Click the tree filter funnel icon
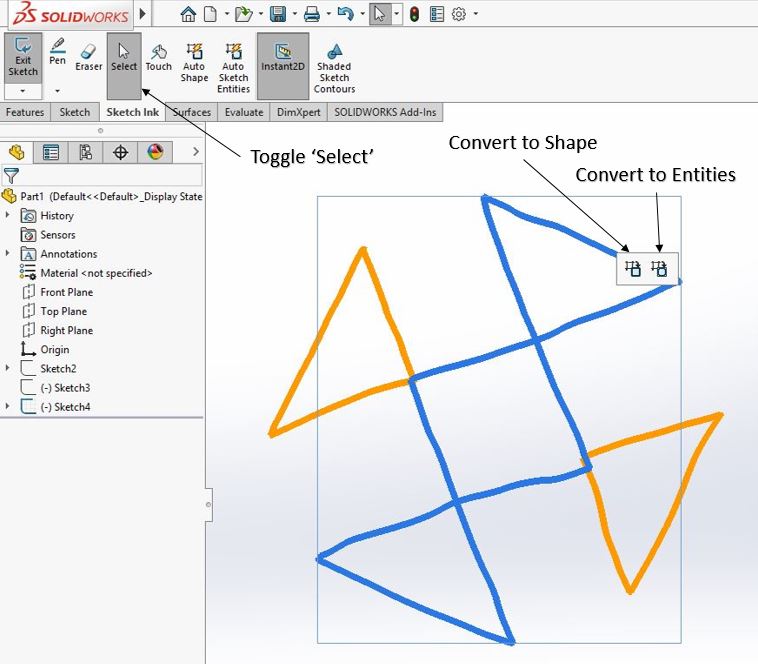Viewport: 758px width, 665px height. (11, 176)
